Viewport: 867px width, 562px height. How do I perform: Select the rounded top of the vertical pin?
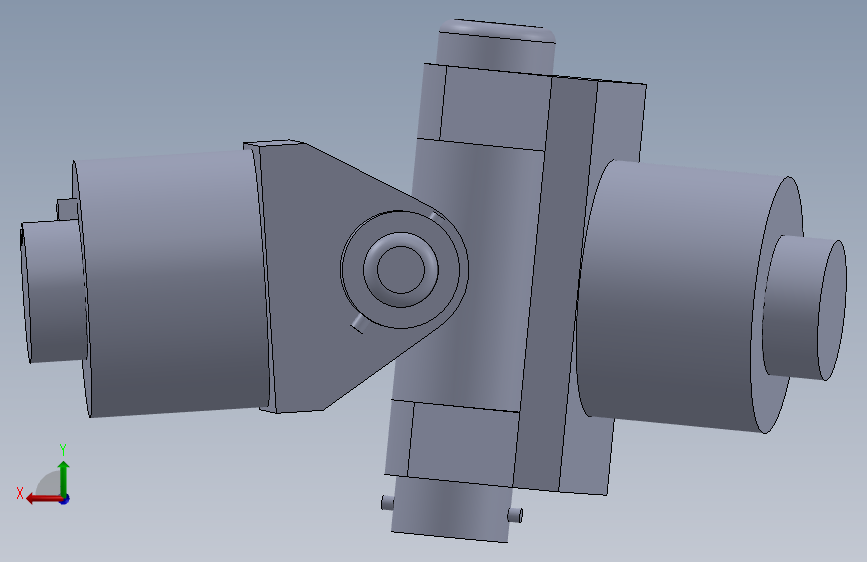tap(497, 29)
